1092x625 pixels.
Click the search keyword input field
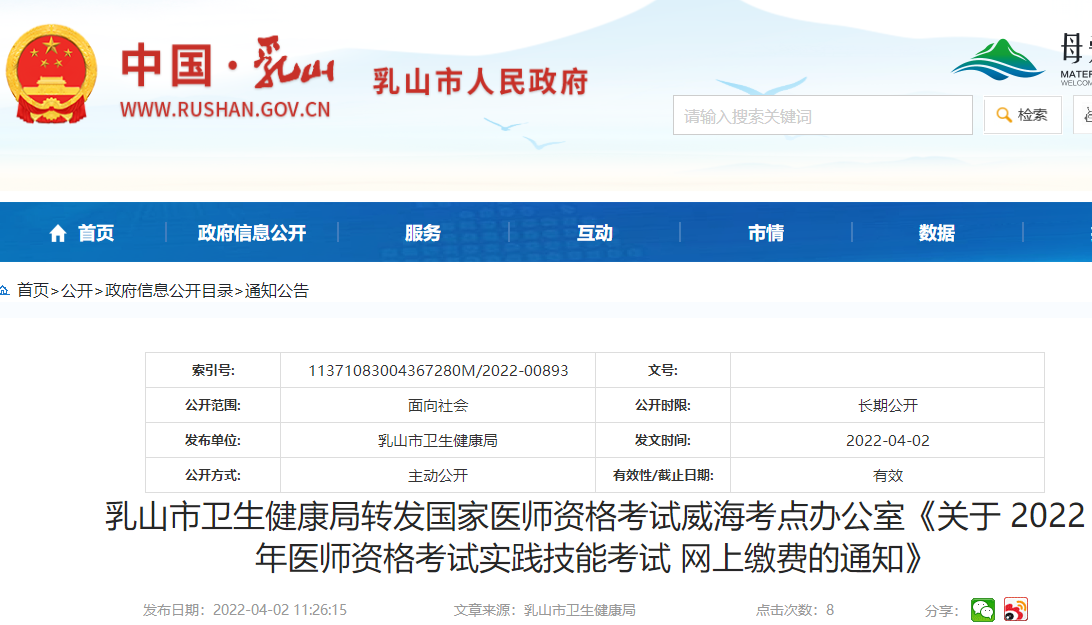822,116
